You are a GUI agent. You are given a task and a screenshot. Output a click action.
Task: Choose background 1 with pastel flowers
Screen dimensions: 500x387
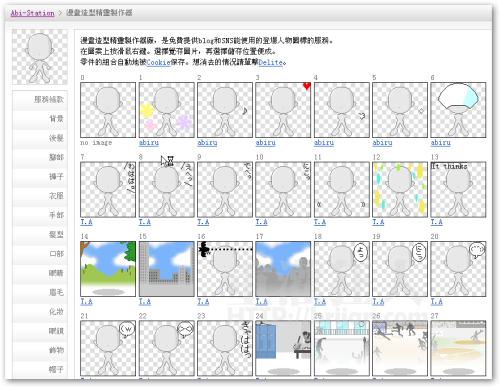coord(167,110)
